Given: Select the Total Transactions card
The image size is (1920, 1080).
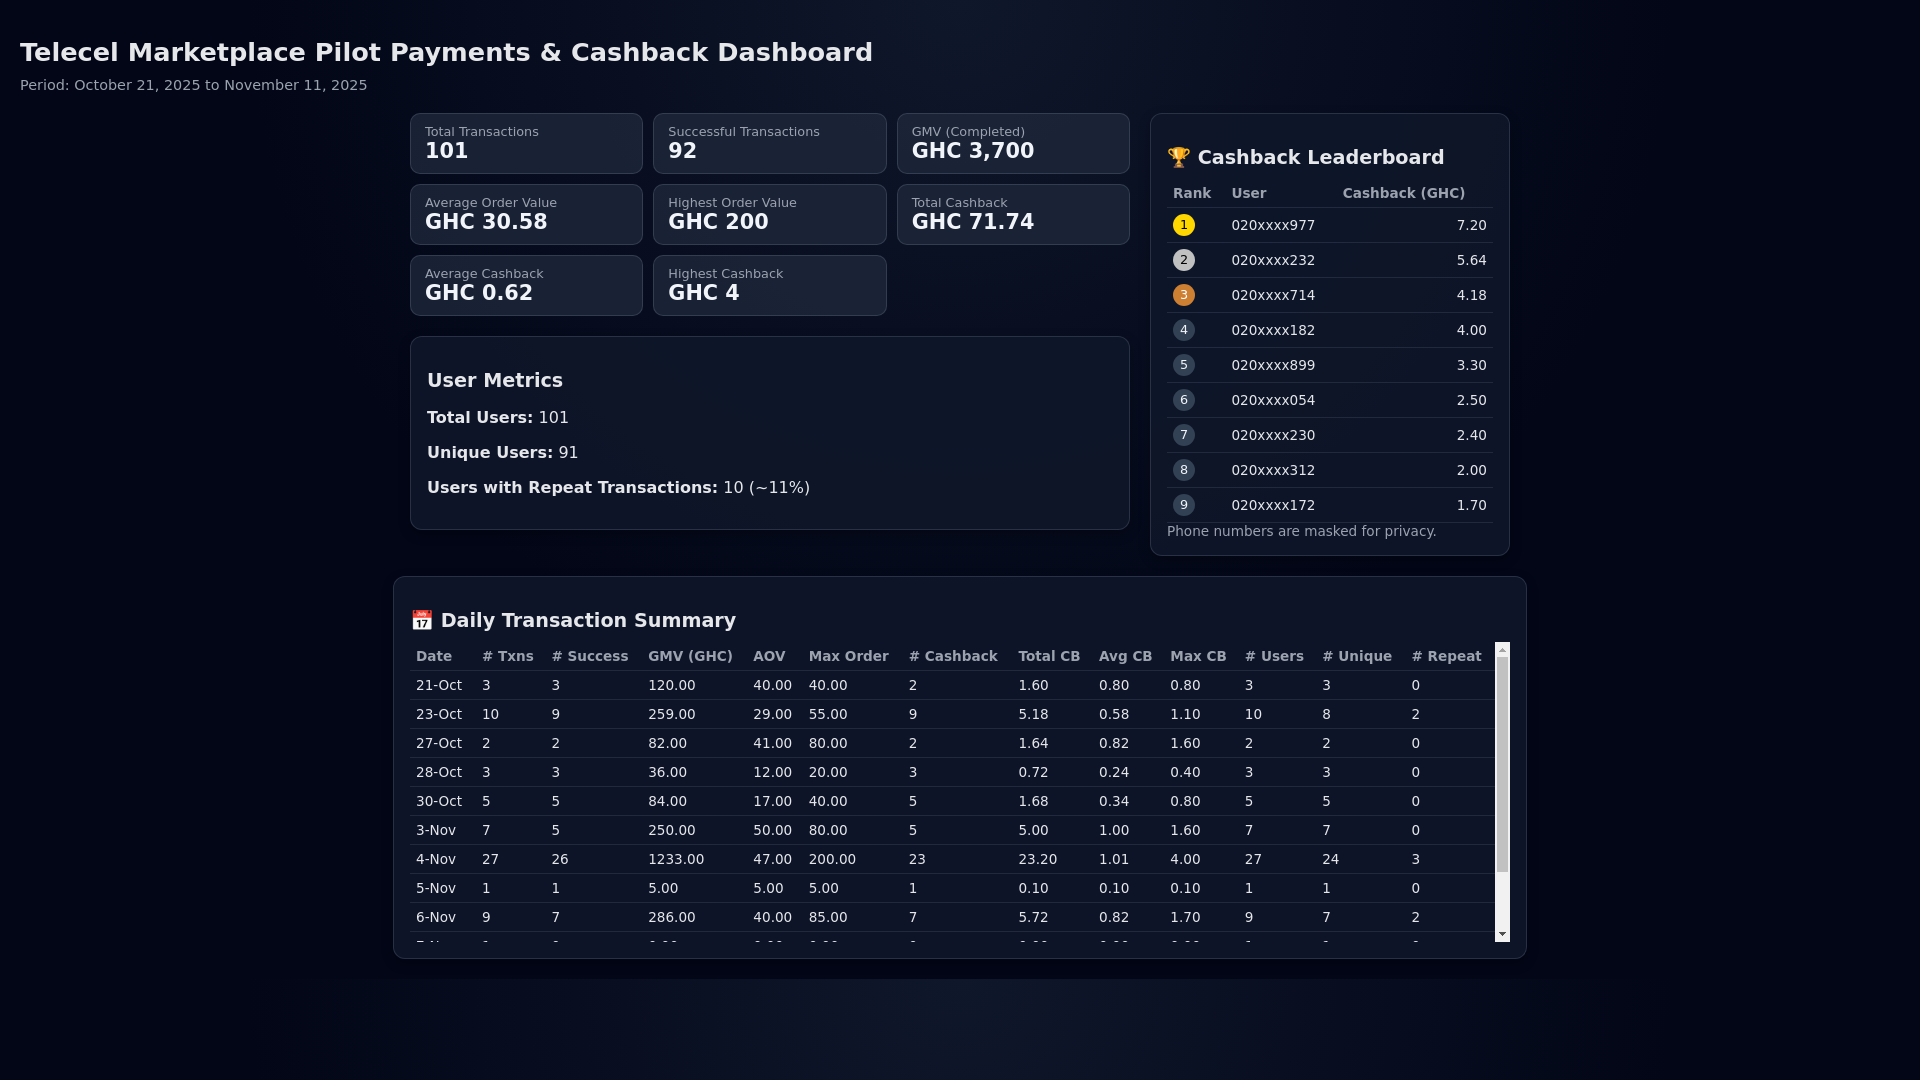Looking at the screenshot, I should click(x=526, y=143).
